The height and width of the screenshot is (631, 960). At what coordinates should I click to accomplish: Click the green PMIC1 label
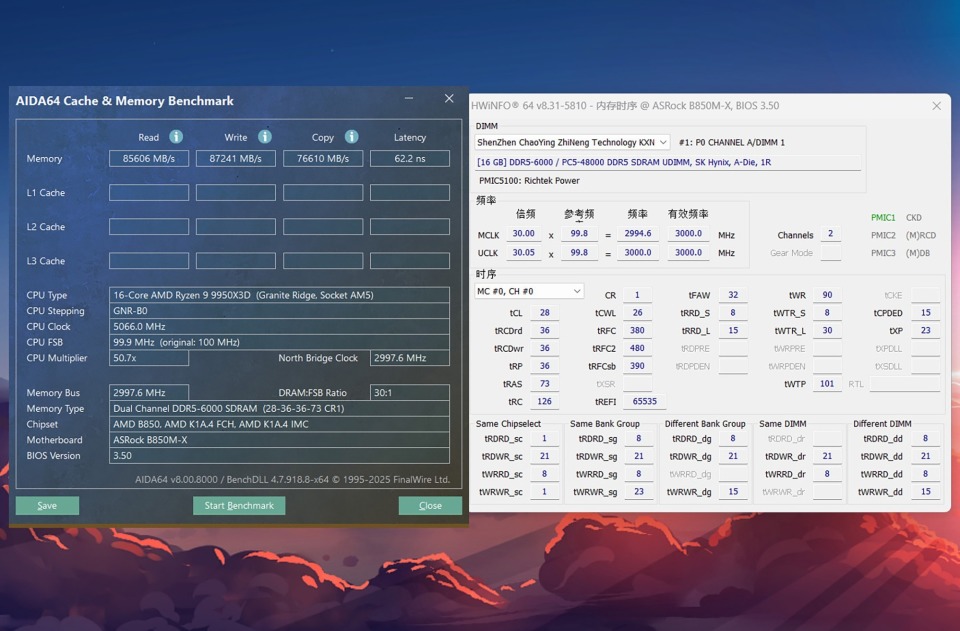click(883, 218)
